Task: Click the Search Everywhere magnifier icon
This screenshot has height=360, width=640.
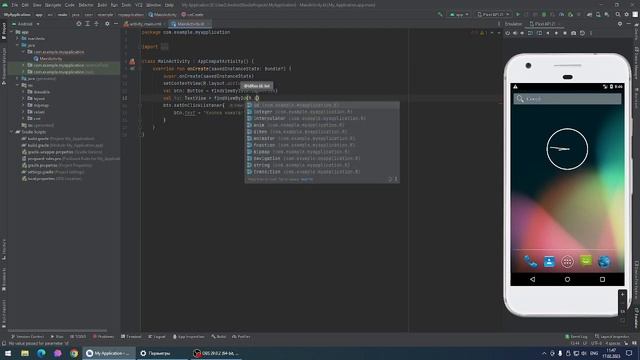Action: click(x=618, y=14)
